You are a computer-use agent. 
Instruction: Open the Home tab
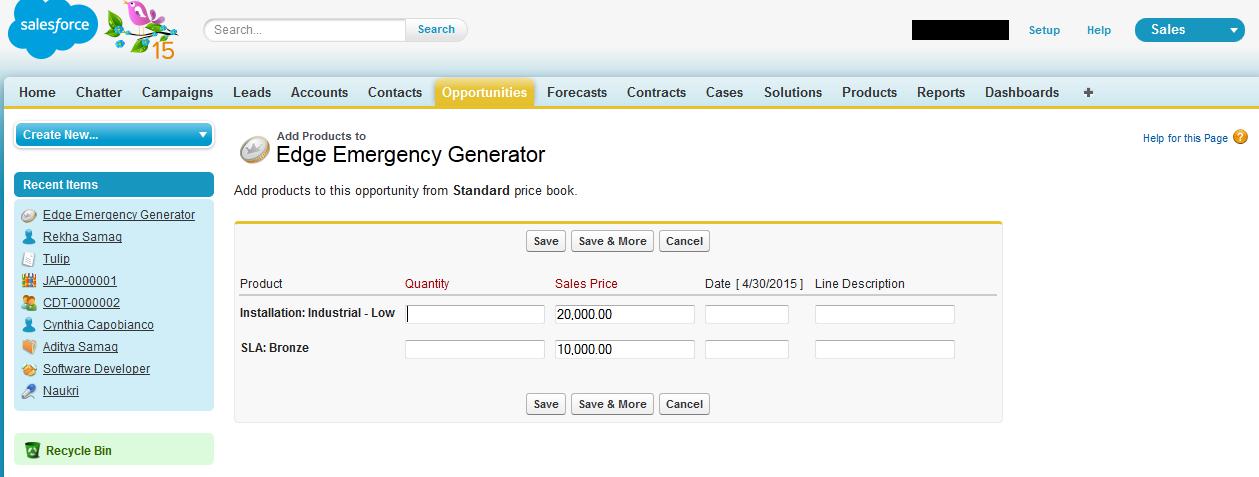pos(37,92)
